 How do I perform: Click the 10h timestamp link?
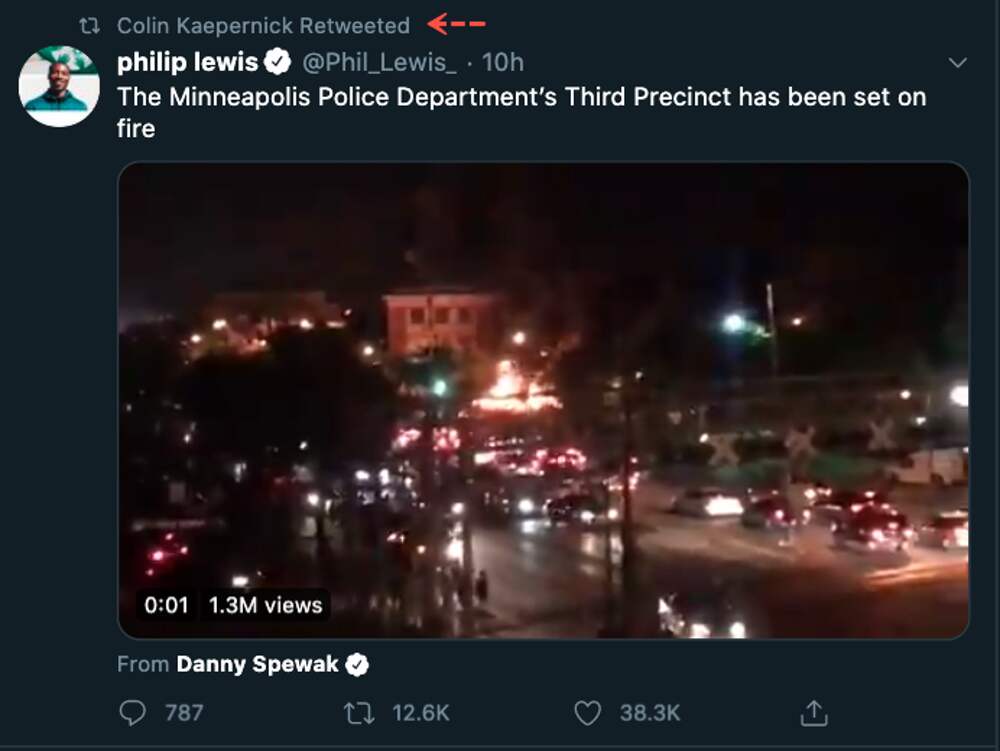tap(502, 63)
